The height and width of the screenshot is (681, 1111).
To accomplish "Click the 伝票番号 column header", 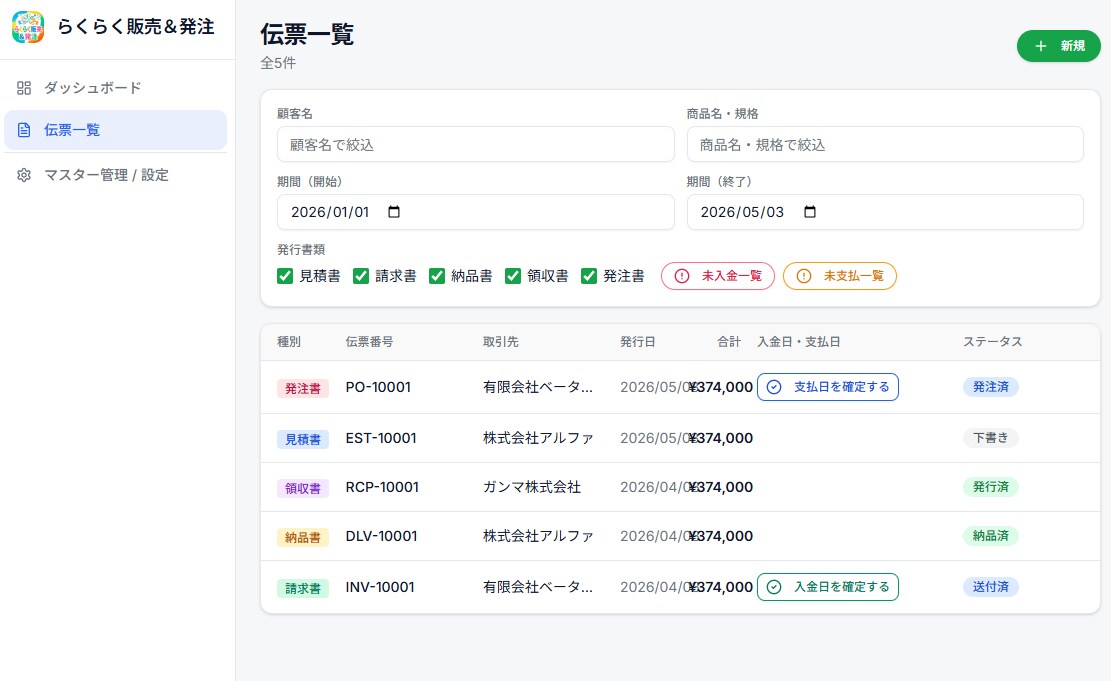I will [369, 342].
